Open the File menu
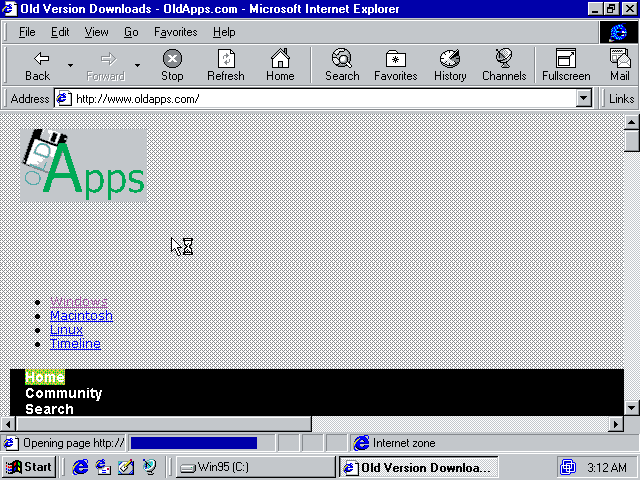The image size is (640, 480). coord(27,32)
